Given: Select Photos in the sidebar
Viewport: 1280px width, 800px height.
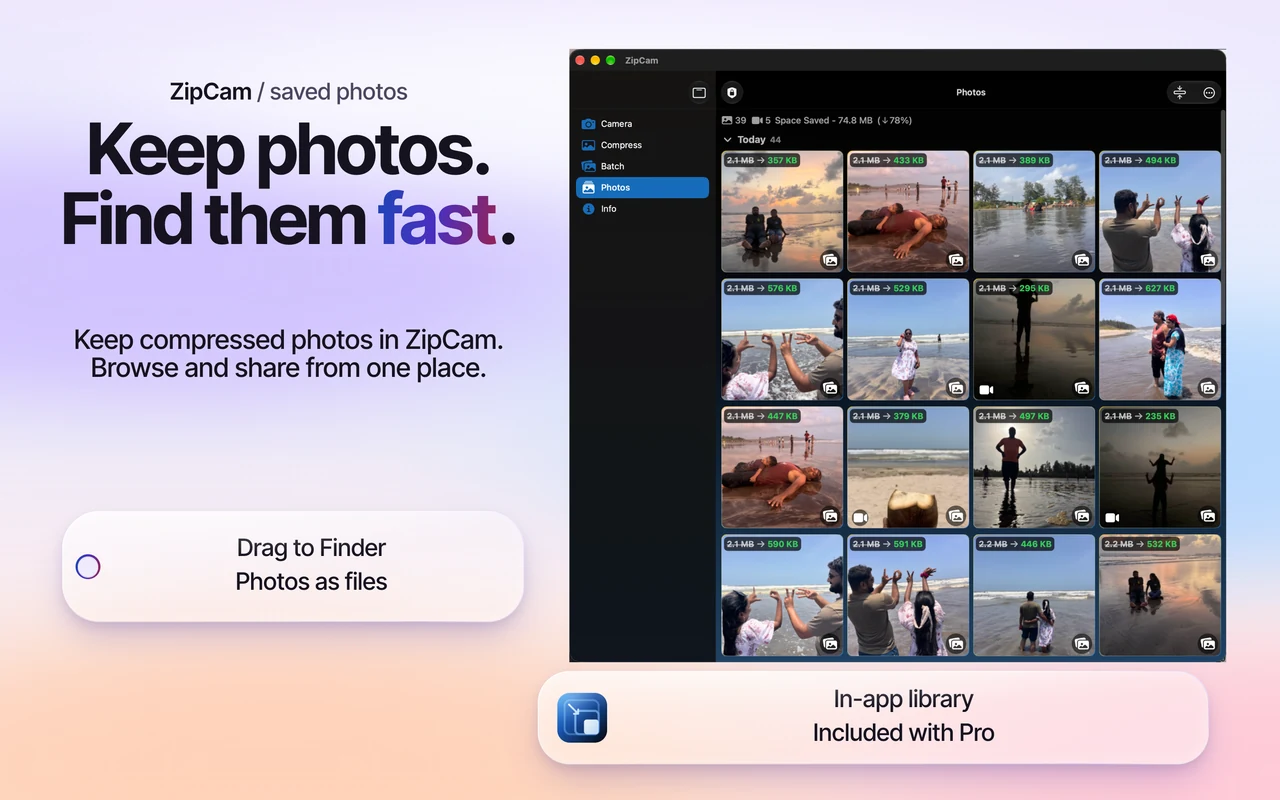Looking at the screenshot, I should (642, 187).
